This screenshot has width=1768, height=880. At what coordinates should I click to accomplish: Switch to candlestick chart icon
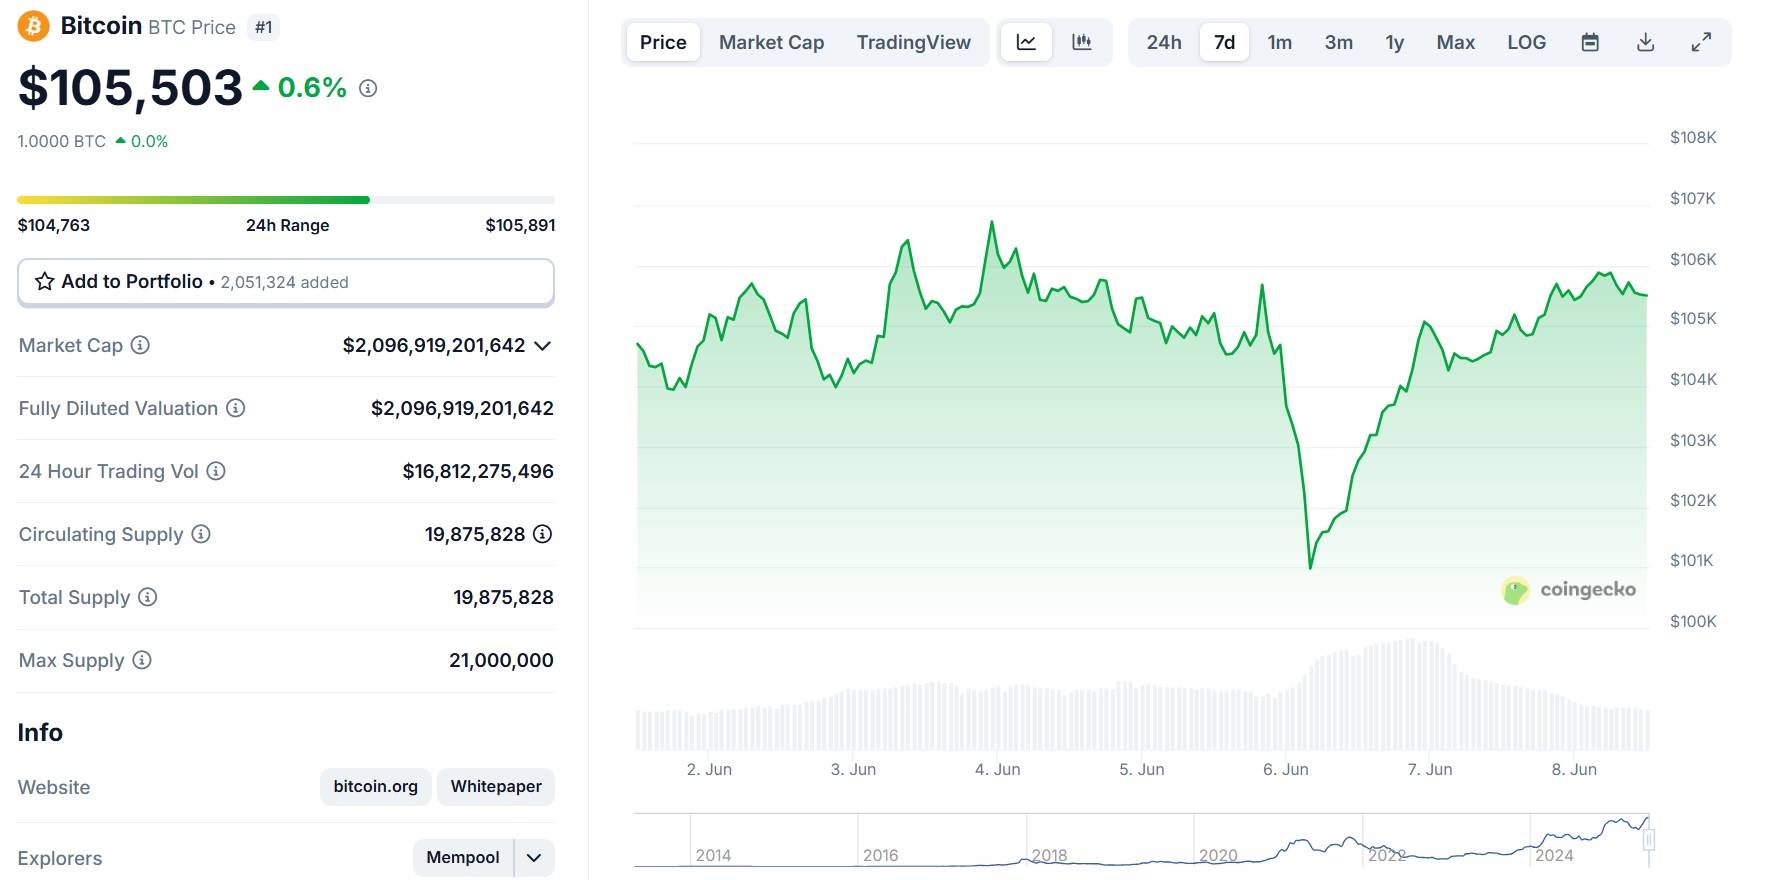[x=1081, y=42]
